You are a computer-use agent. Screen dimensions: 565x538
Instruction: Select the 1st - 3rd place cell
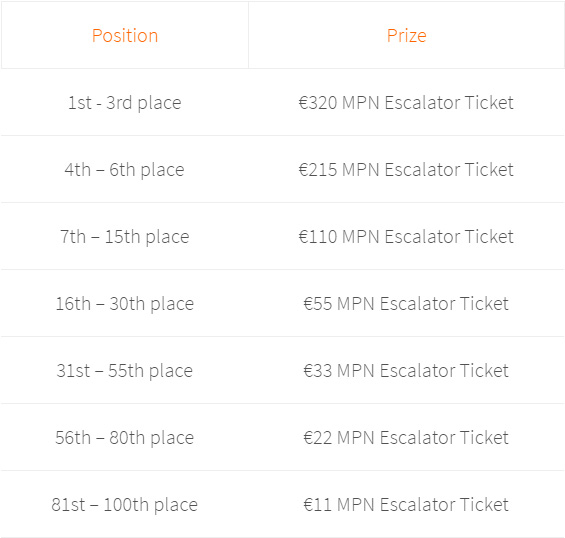click(x=125, y=102)
